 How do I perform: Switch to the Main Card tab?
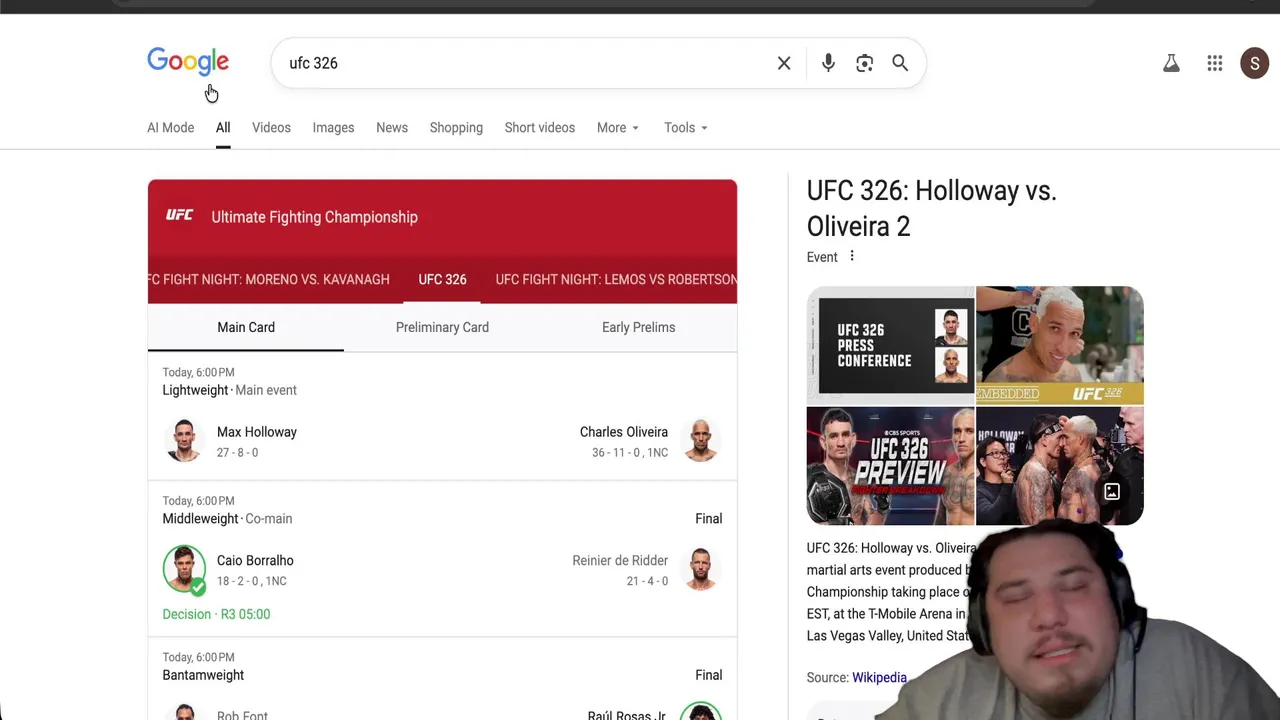pos(246,327)
